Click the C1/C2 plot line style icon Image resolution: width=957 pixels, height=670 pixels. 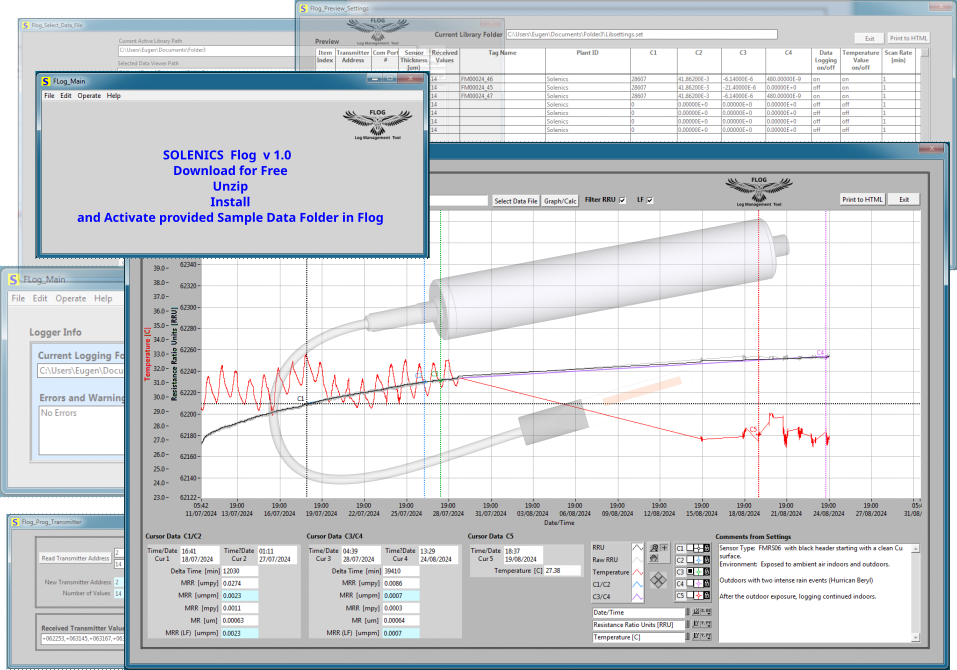pyautogui.click(x=637, y=585)
